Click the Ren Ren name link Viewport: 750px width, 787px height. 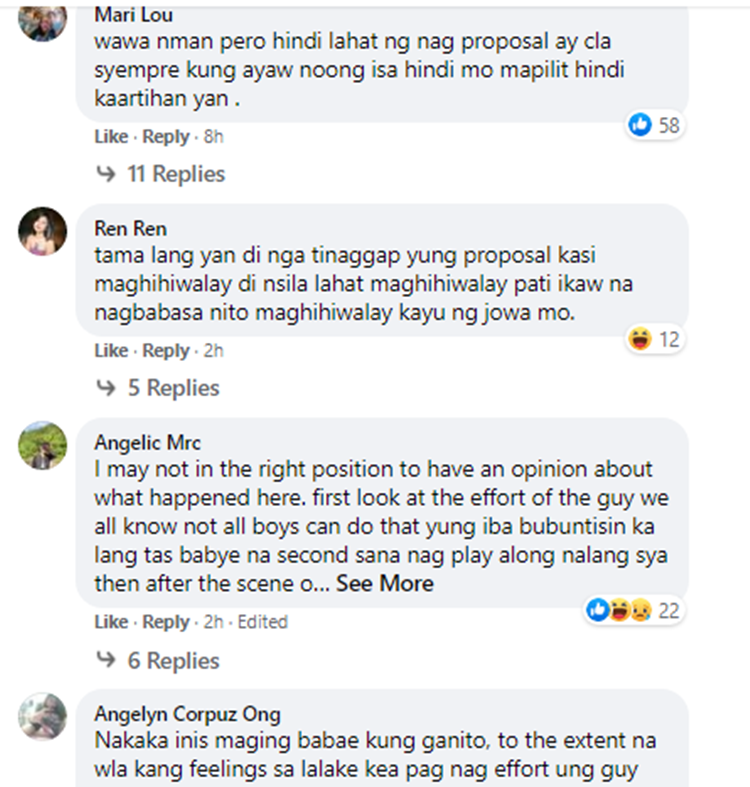(x=131, y=229)
